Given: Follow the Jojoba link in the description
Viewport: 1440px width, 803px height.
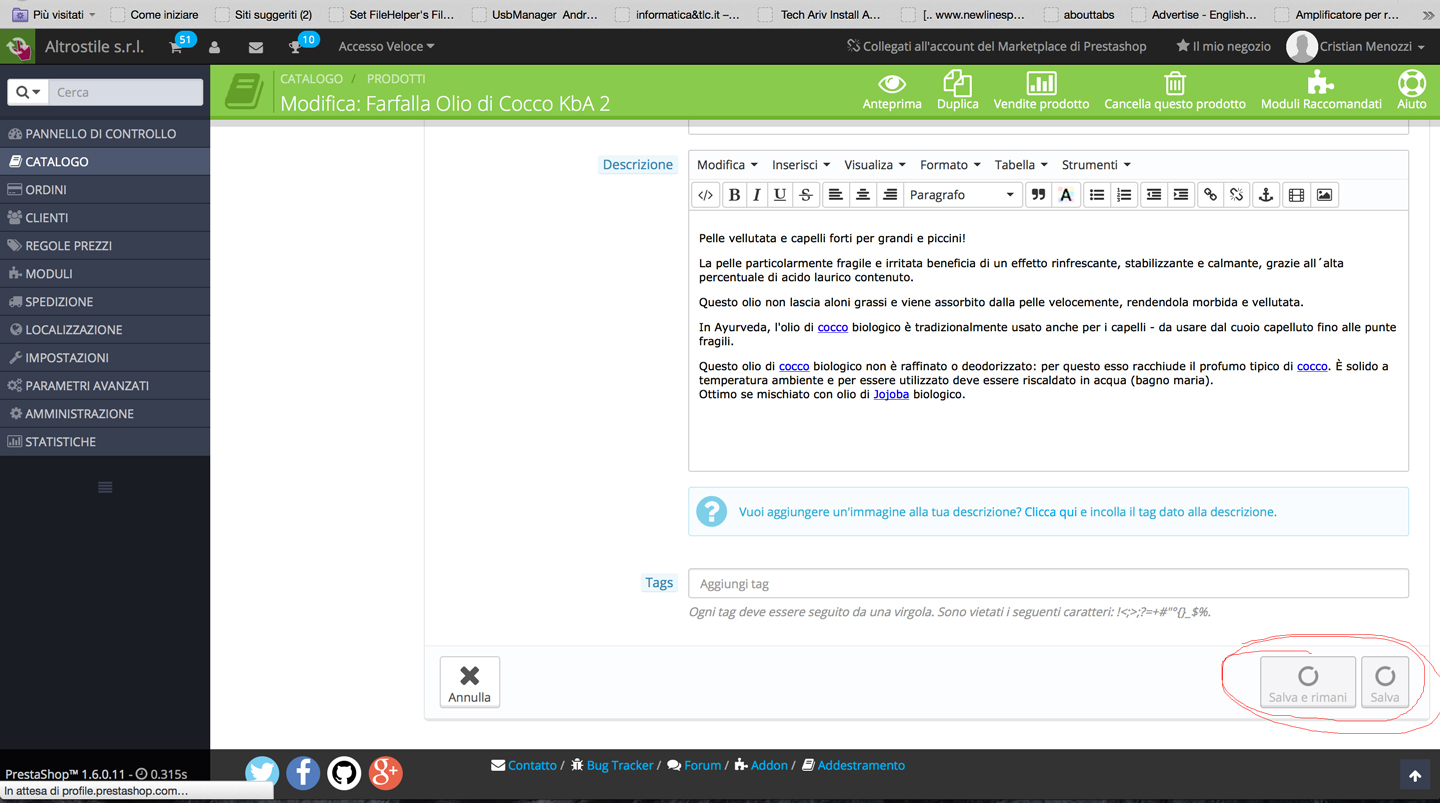Looking at the screenshot, I should click(x=891, y=395).
